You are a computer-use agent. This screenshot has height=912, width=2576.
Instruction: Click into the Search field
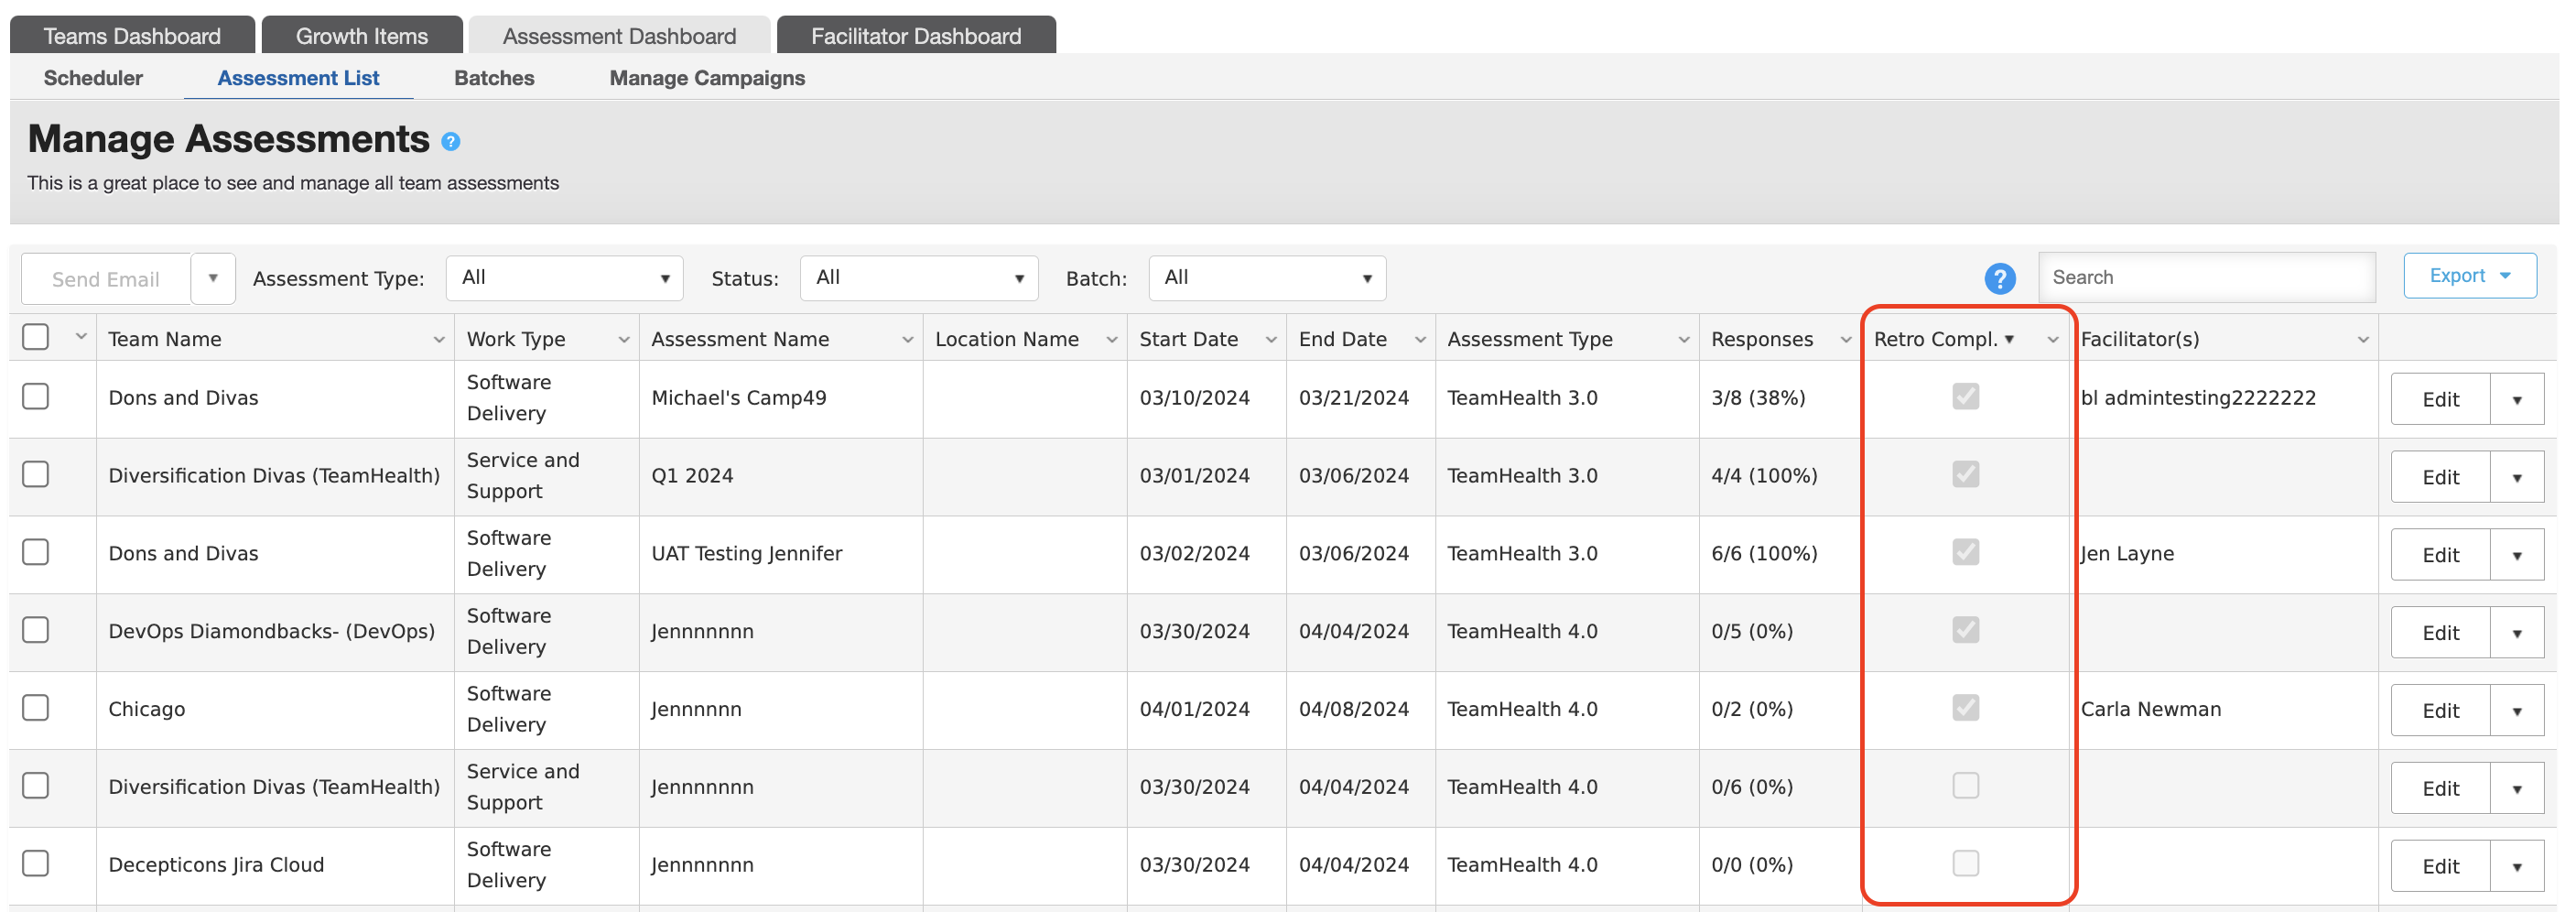point(2206,277)
